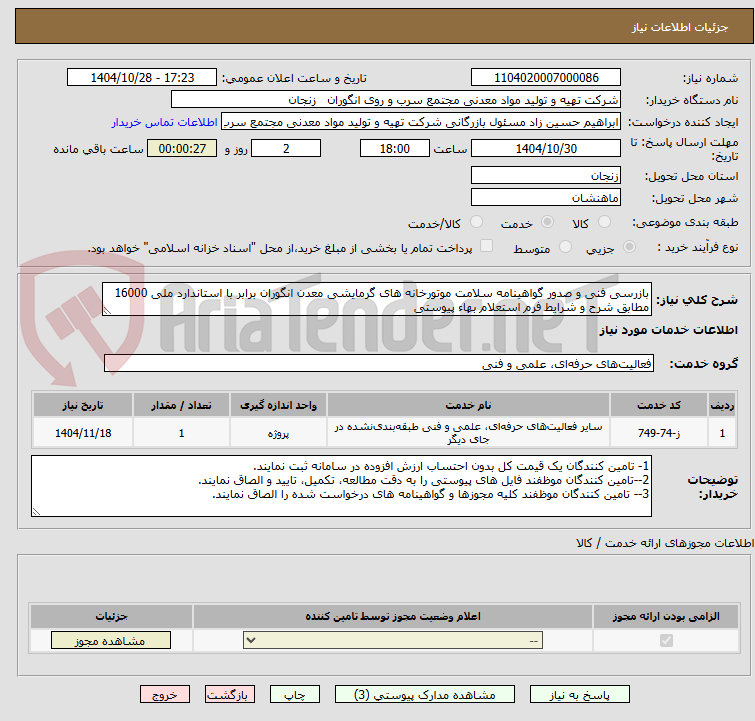
Task: Click the کد خدمت column header
Action: click(x=659, y=406)
